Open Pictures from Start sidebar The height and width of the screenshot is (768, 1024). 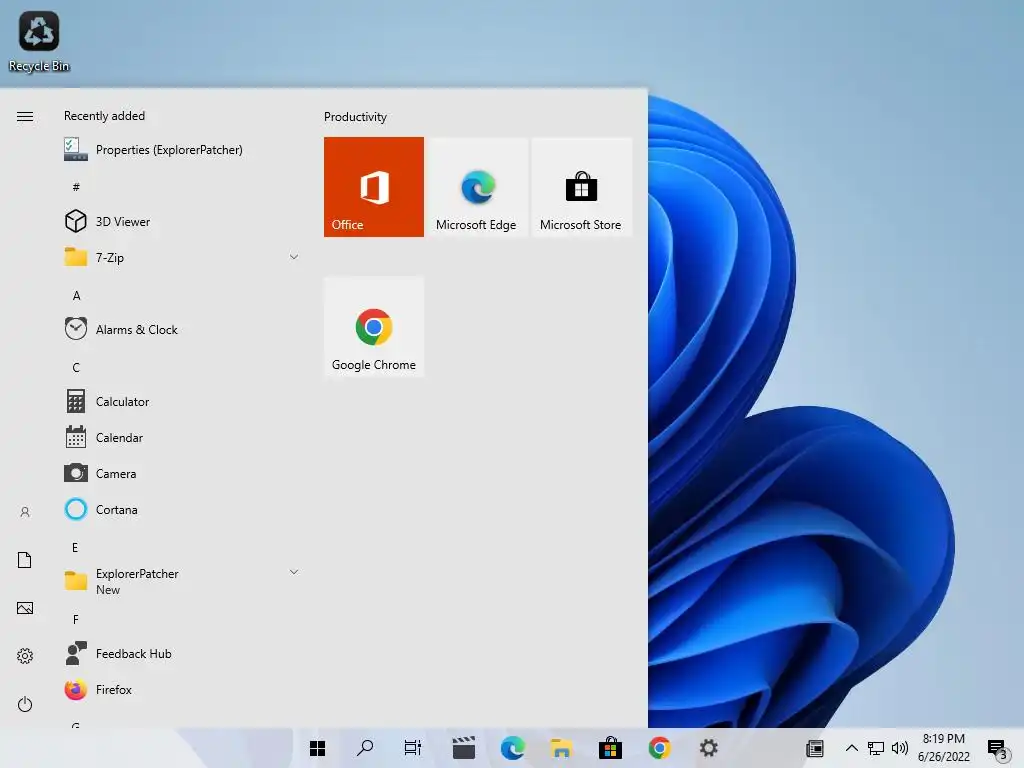click(25, 608)
